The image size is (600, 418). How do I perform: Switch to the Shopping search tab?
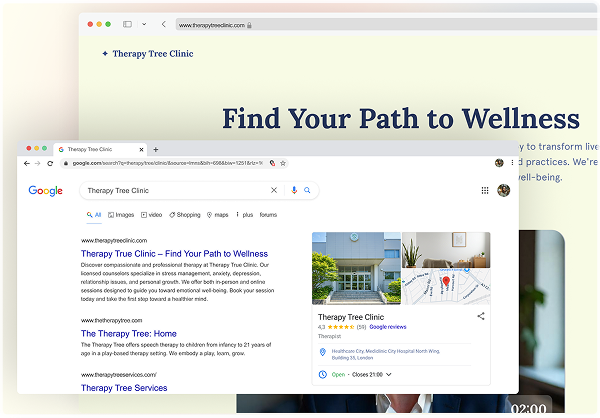pos(185,215)
